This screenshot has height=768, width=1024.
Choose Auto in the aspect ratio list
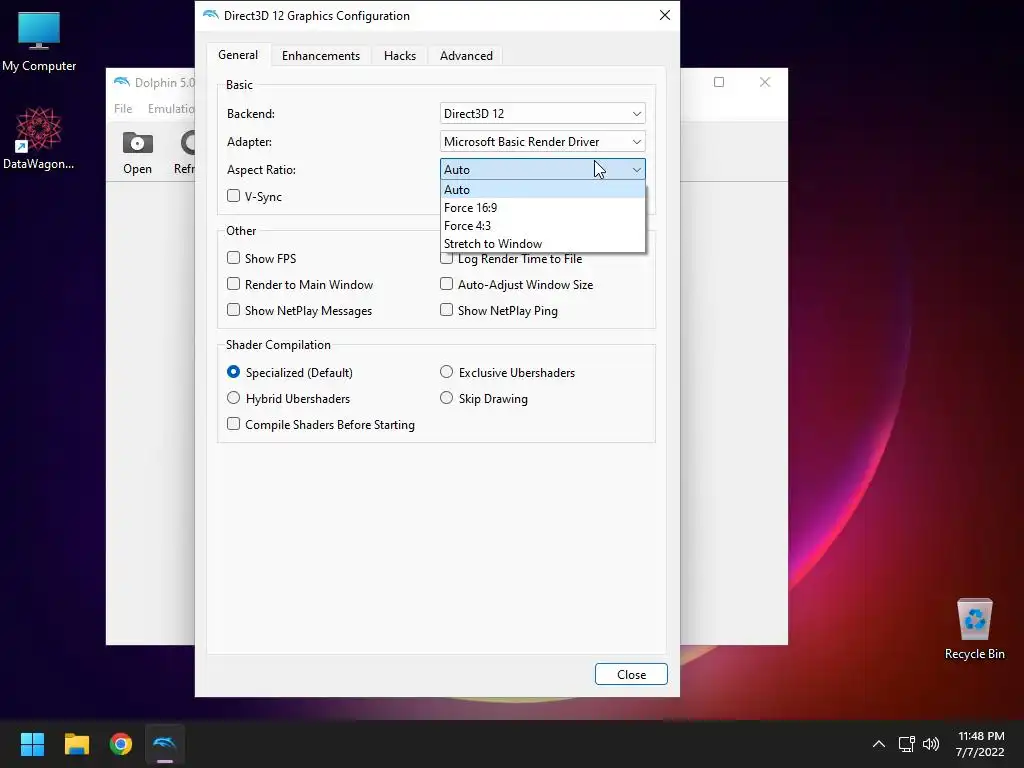pos(543,189)
